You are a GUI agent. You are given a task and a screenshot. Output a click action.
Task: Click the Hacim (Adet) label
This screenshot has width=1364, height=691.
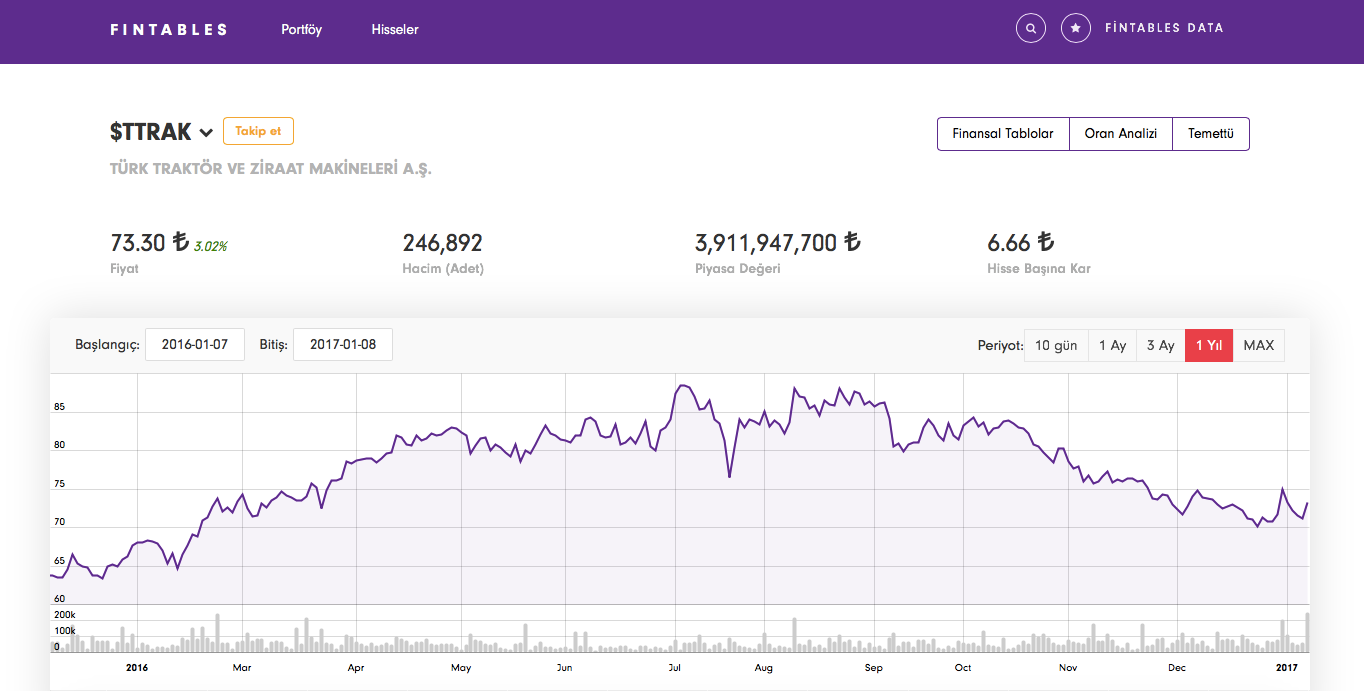point(443,268)
